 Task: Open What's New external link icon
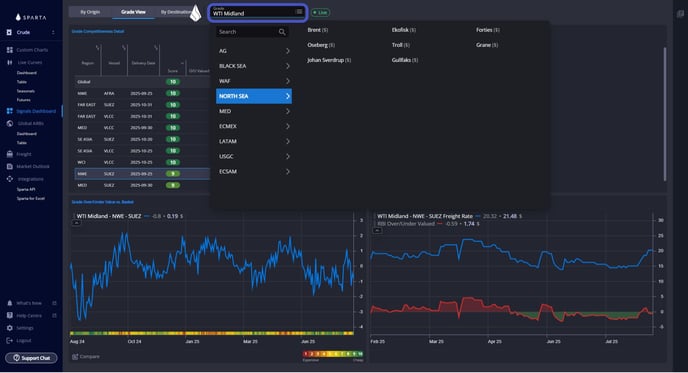pyautogui.click(x=54, y=303)
